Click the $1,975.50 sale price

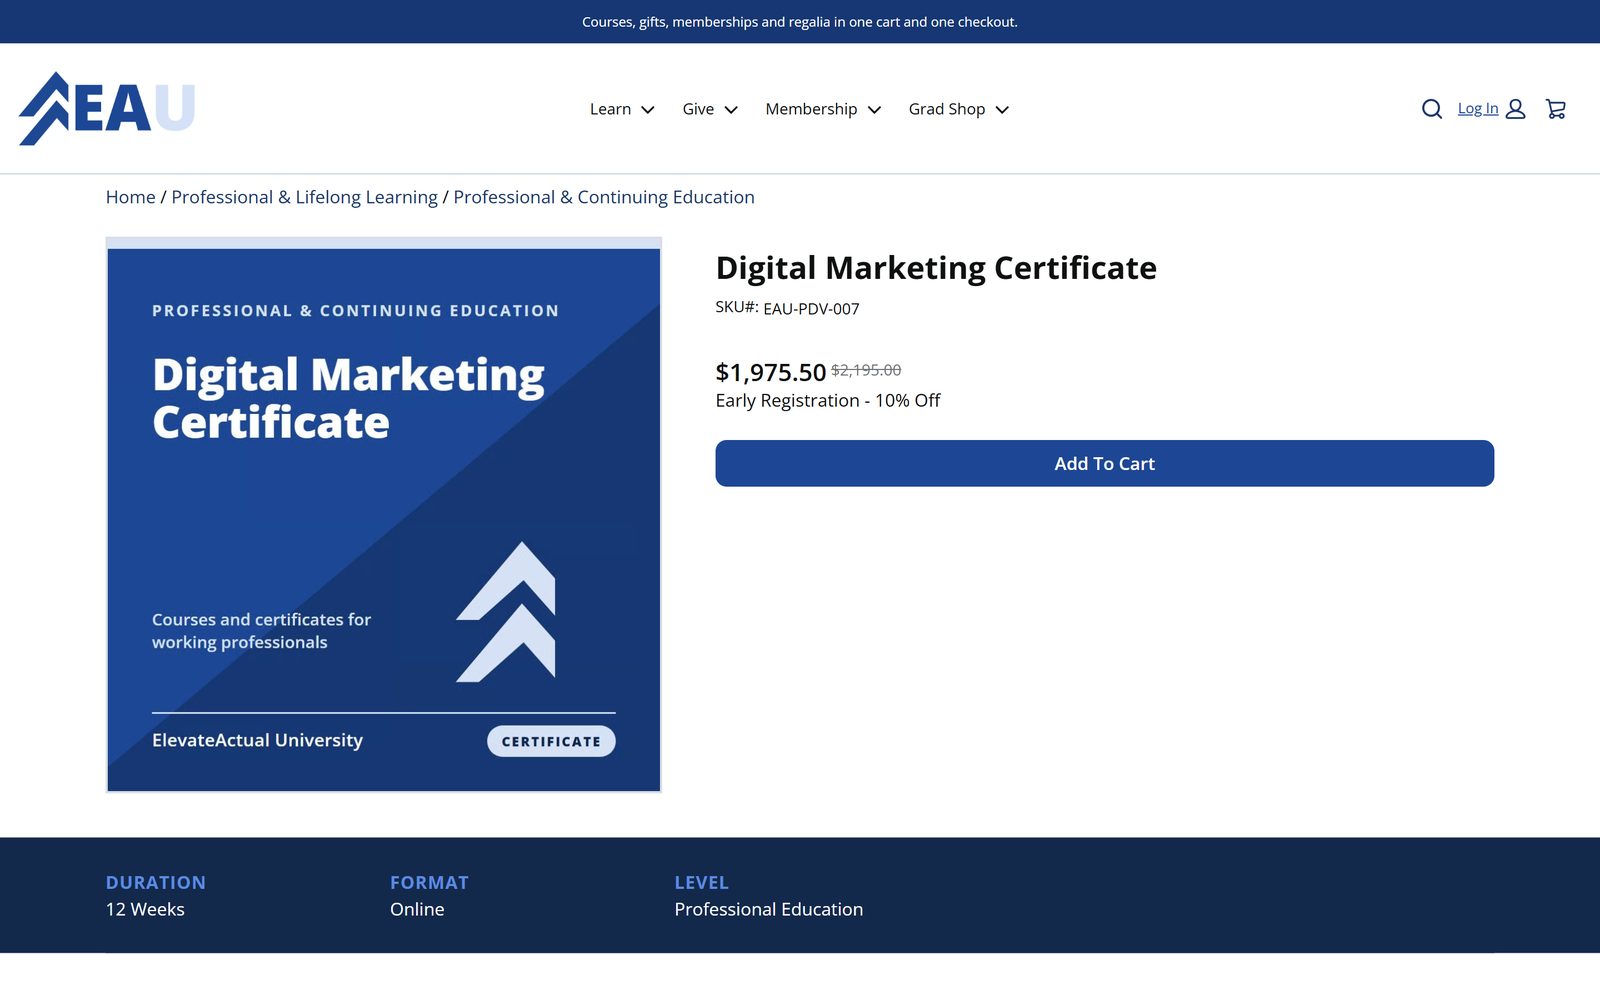pos(771,372)
